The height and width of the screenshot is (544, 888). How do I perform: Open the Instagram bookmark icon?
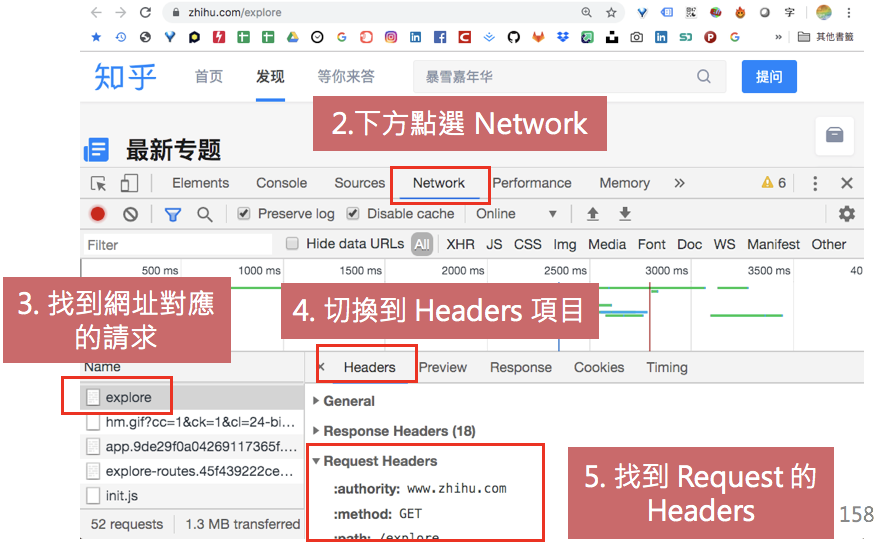coord(391,37)
